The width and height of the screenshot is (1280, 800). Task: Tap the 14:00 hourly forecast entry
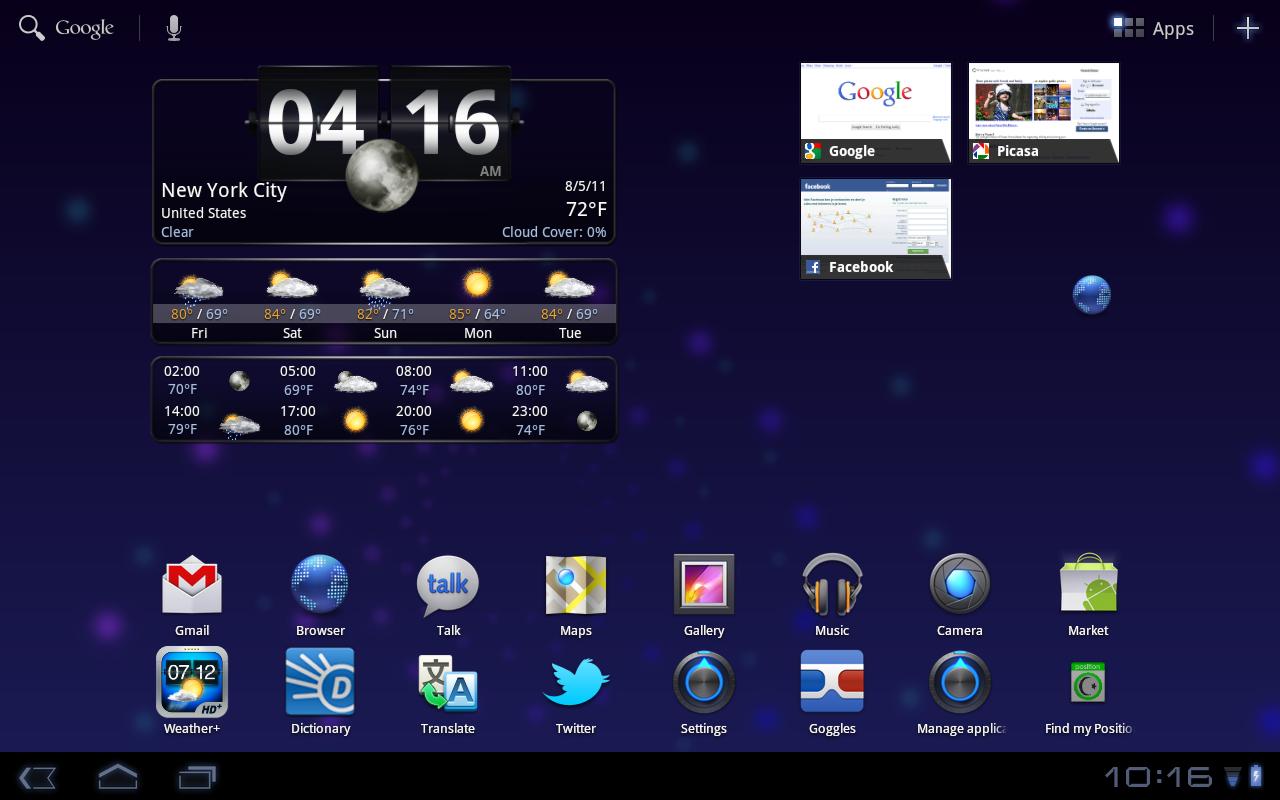(x=211, y=421)
